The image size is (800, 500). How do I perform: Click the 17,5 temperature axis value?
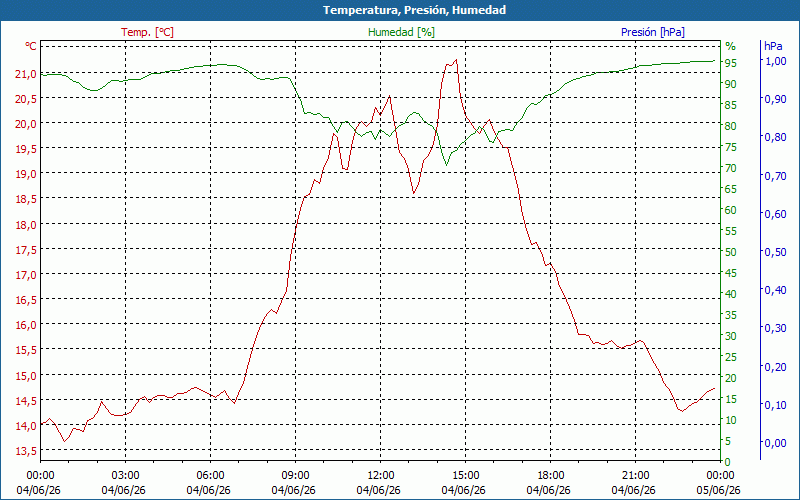(x=26, y=250)
